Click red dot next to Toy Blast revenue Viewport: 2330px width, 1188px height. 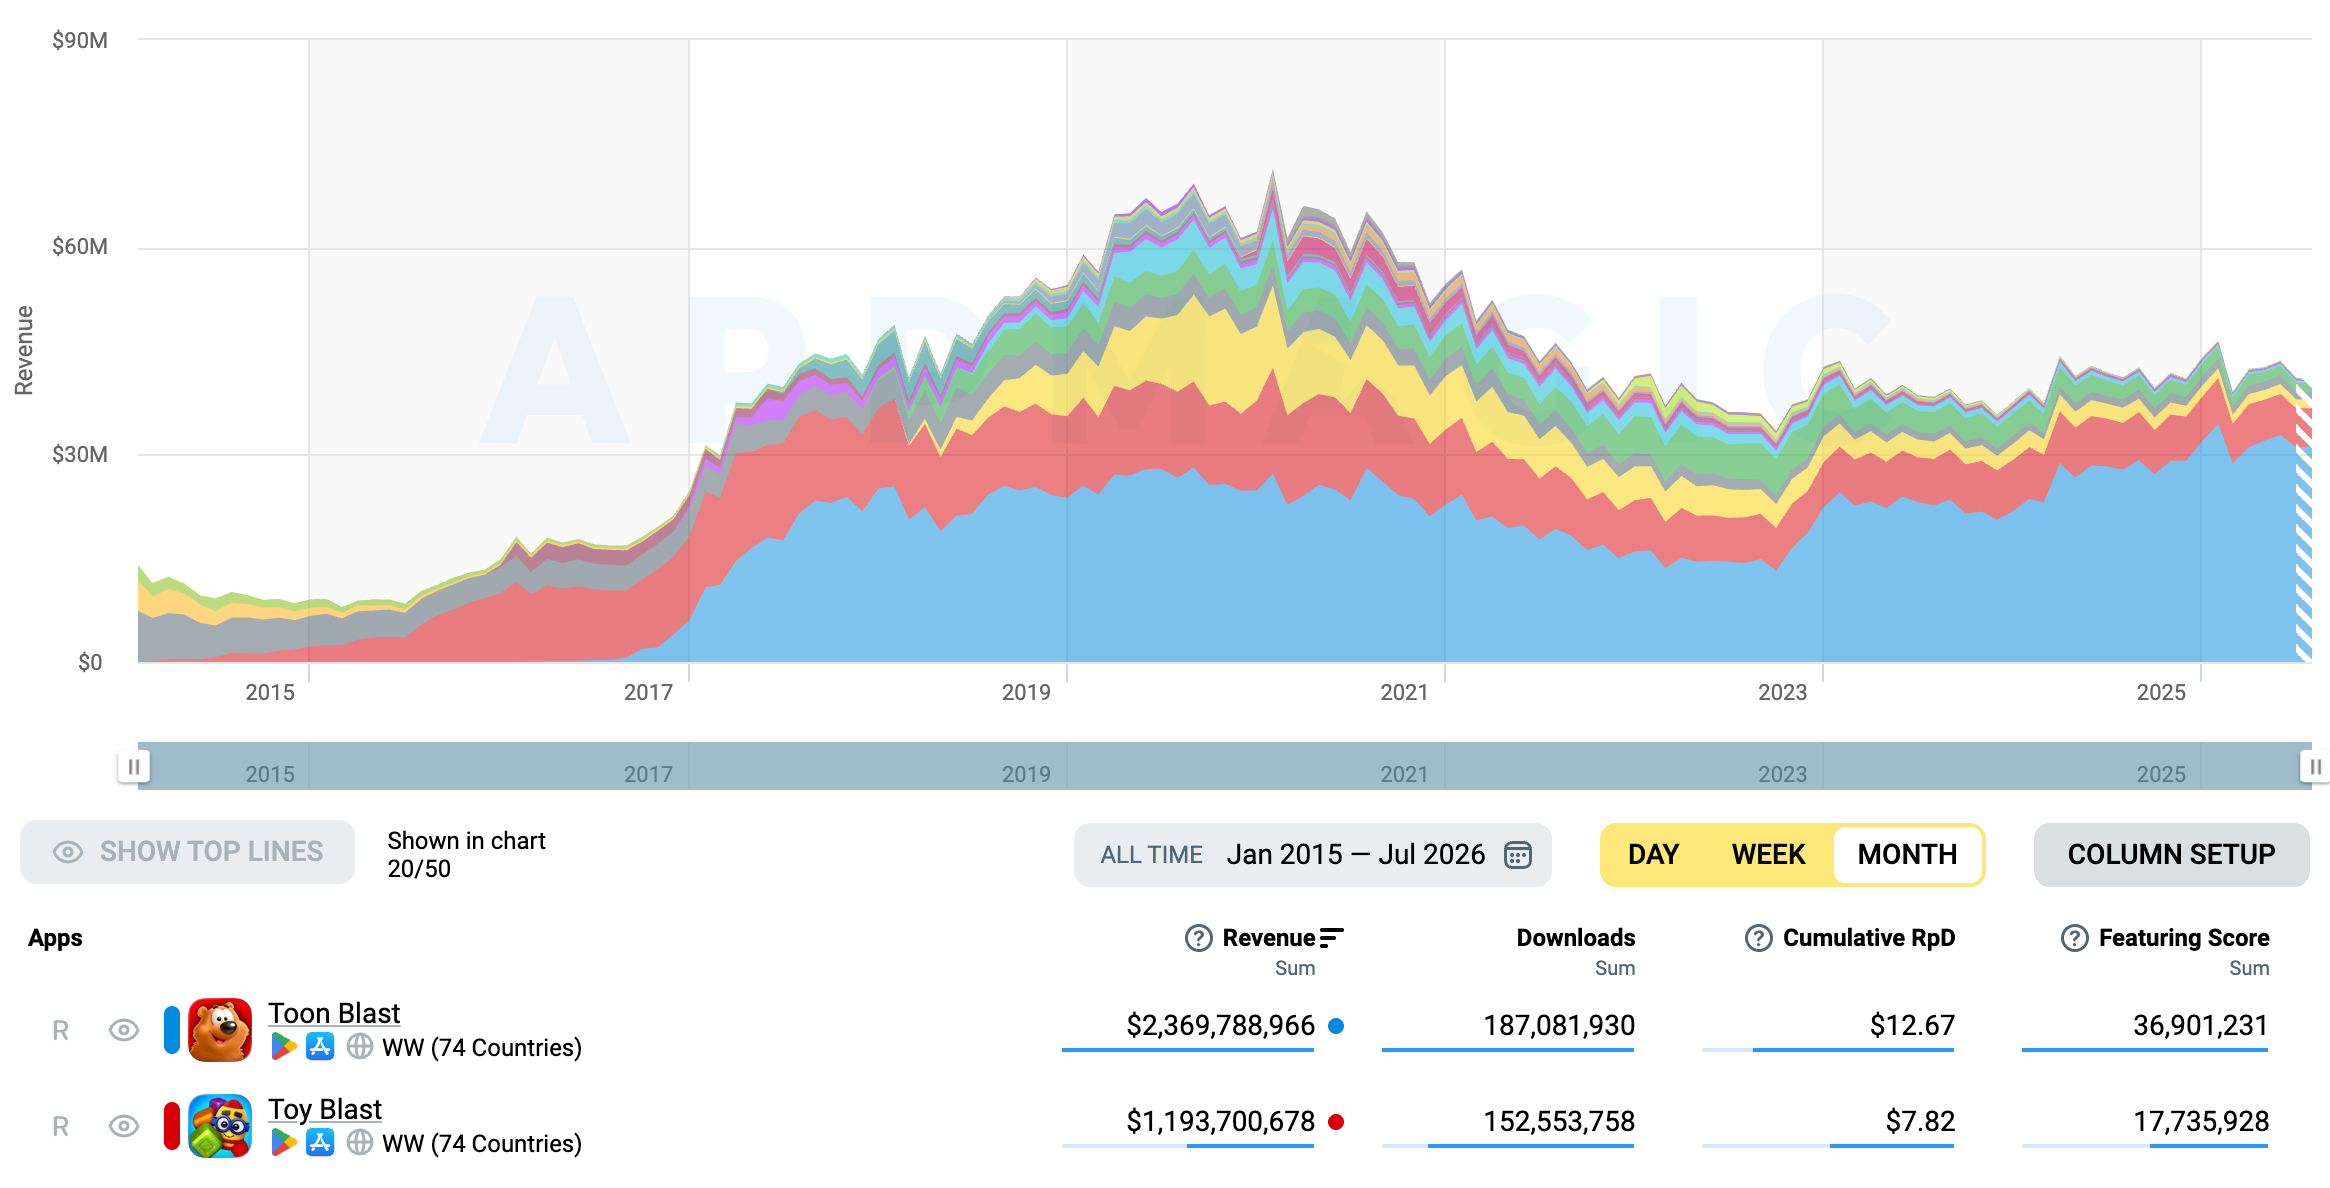click(1335, 1122)
